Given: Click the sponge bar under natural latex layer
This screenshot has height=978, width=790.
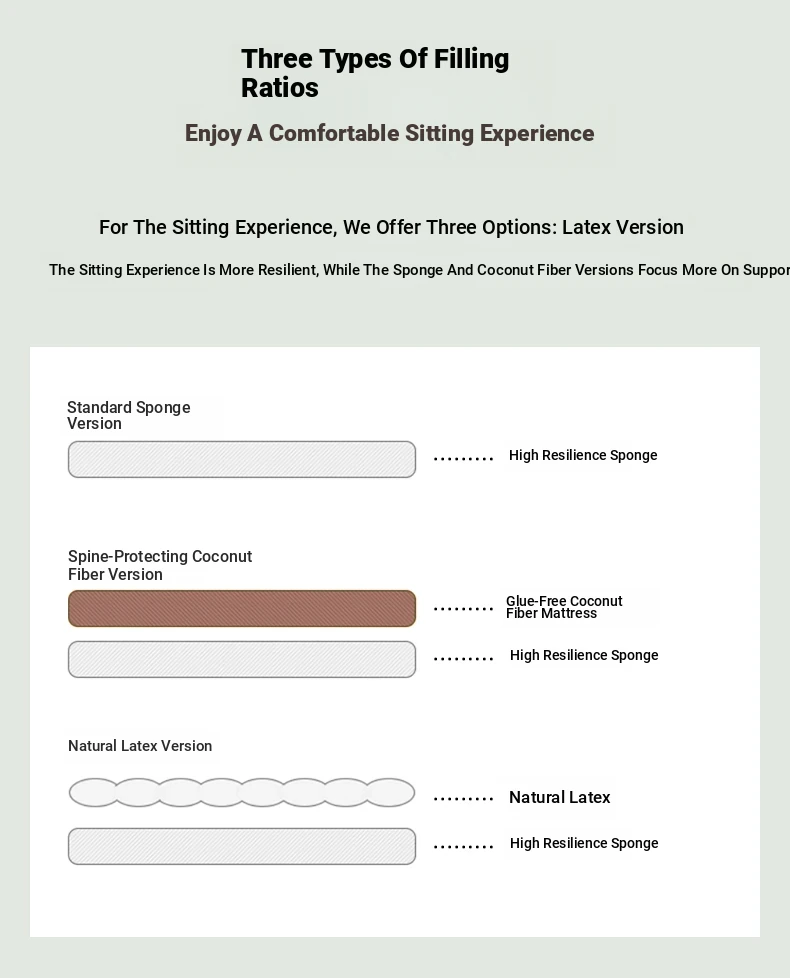Looking at the screenshot, I should point(242,846).
